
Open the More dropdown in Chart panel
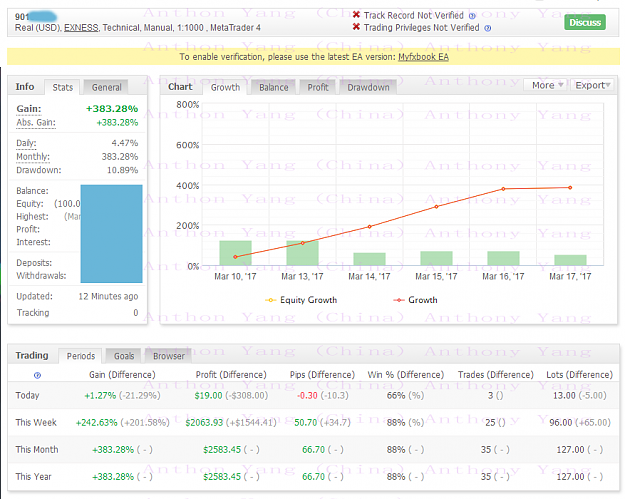coord(547,85)
